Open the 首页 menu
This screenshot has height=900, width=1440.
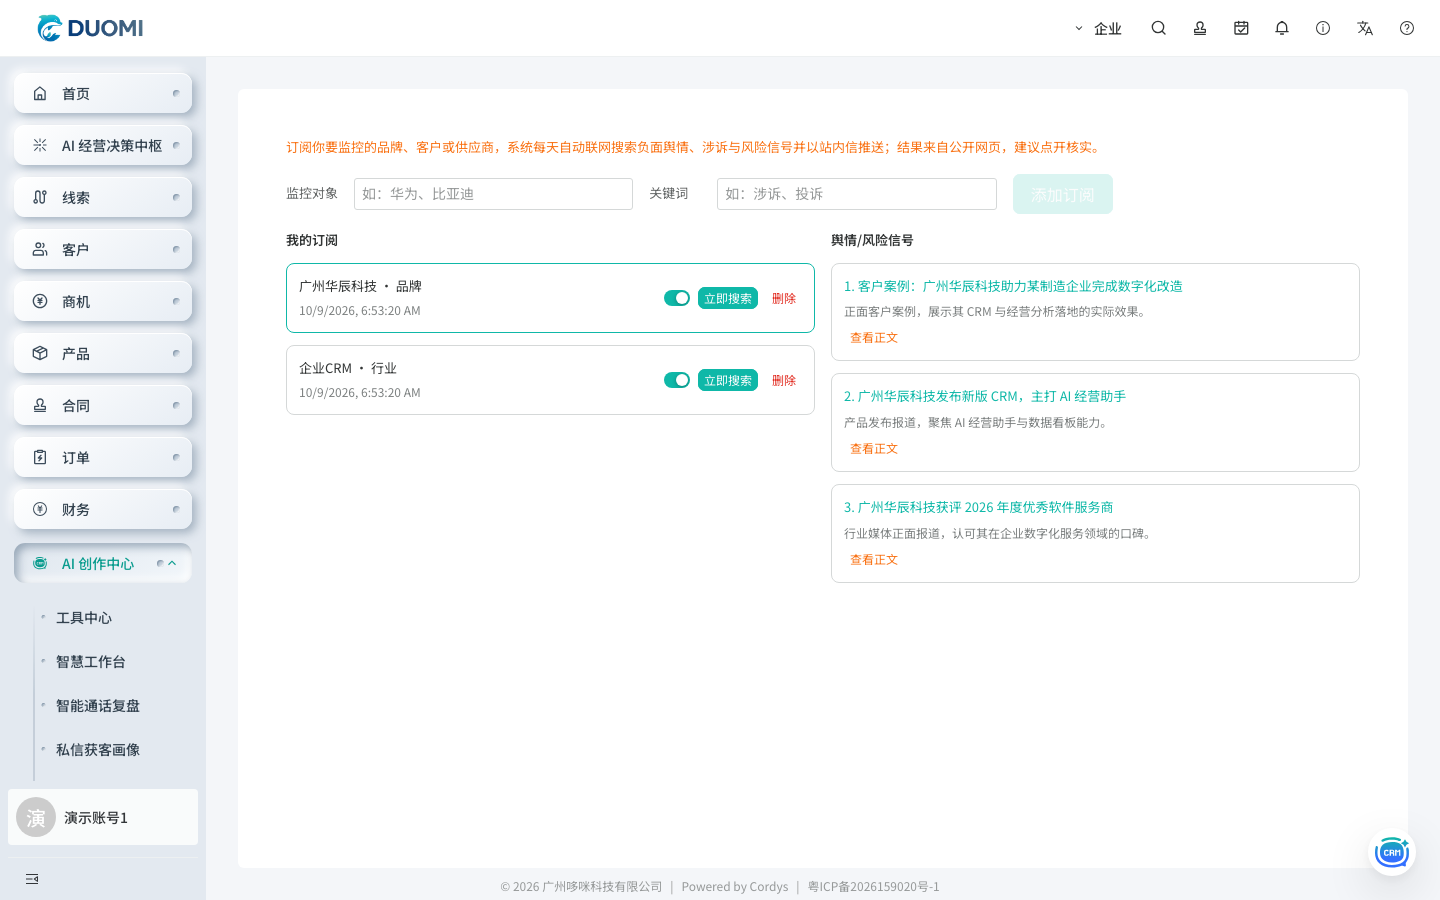tap(103, 93)
